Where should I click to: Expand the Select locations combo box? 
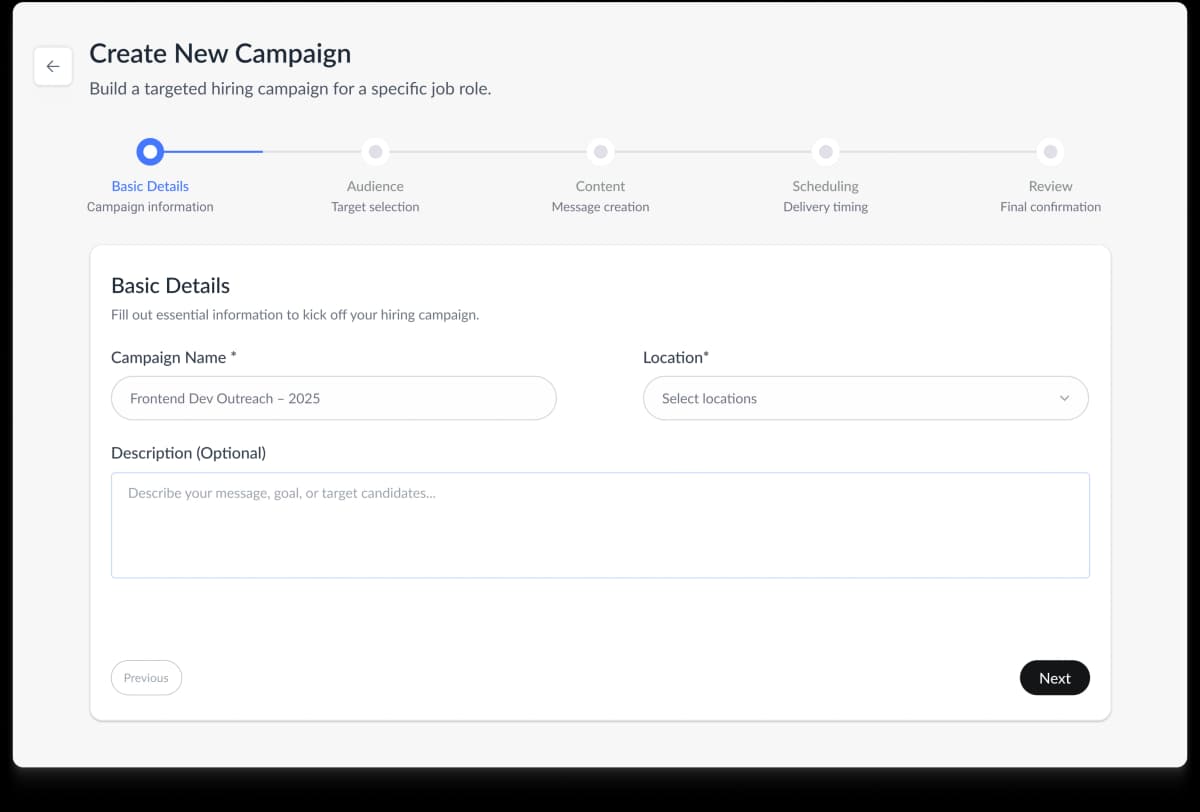pos(866,398)
